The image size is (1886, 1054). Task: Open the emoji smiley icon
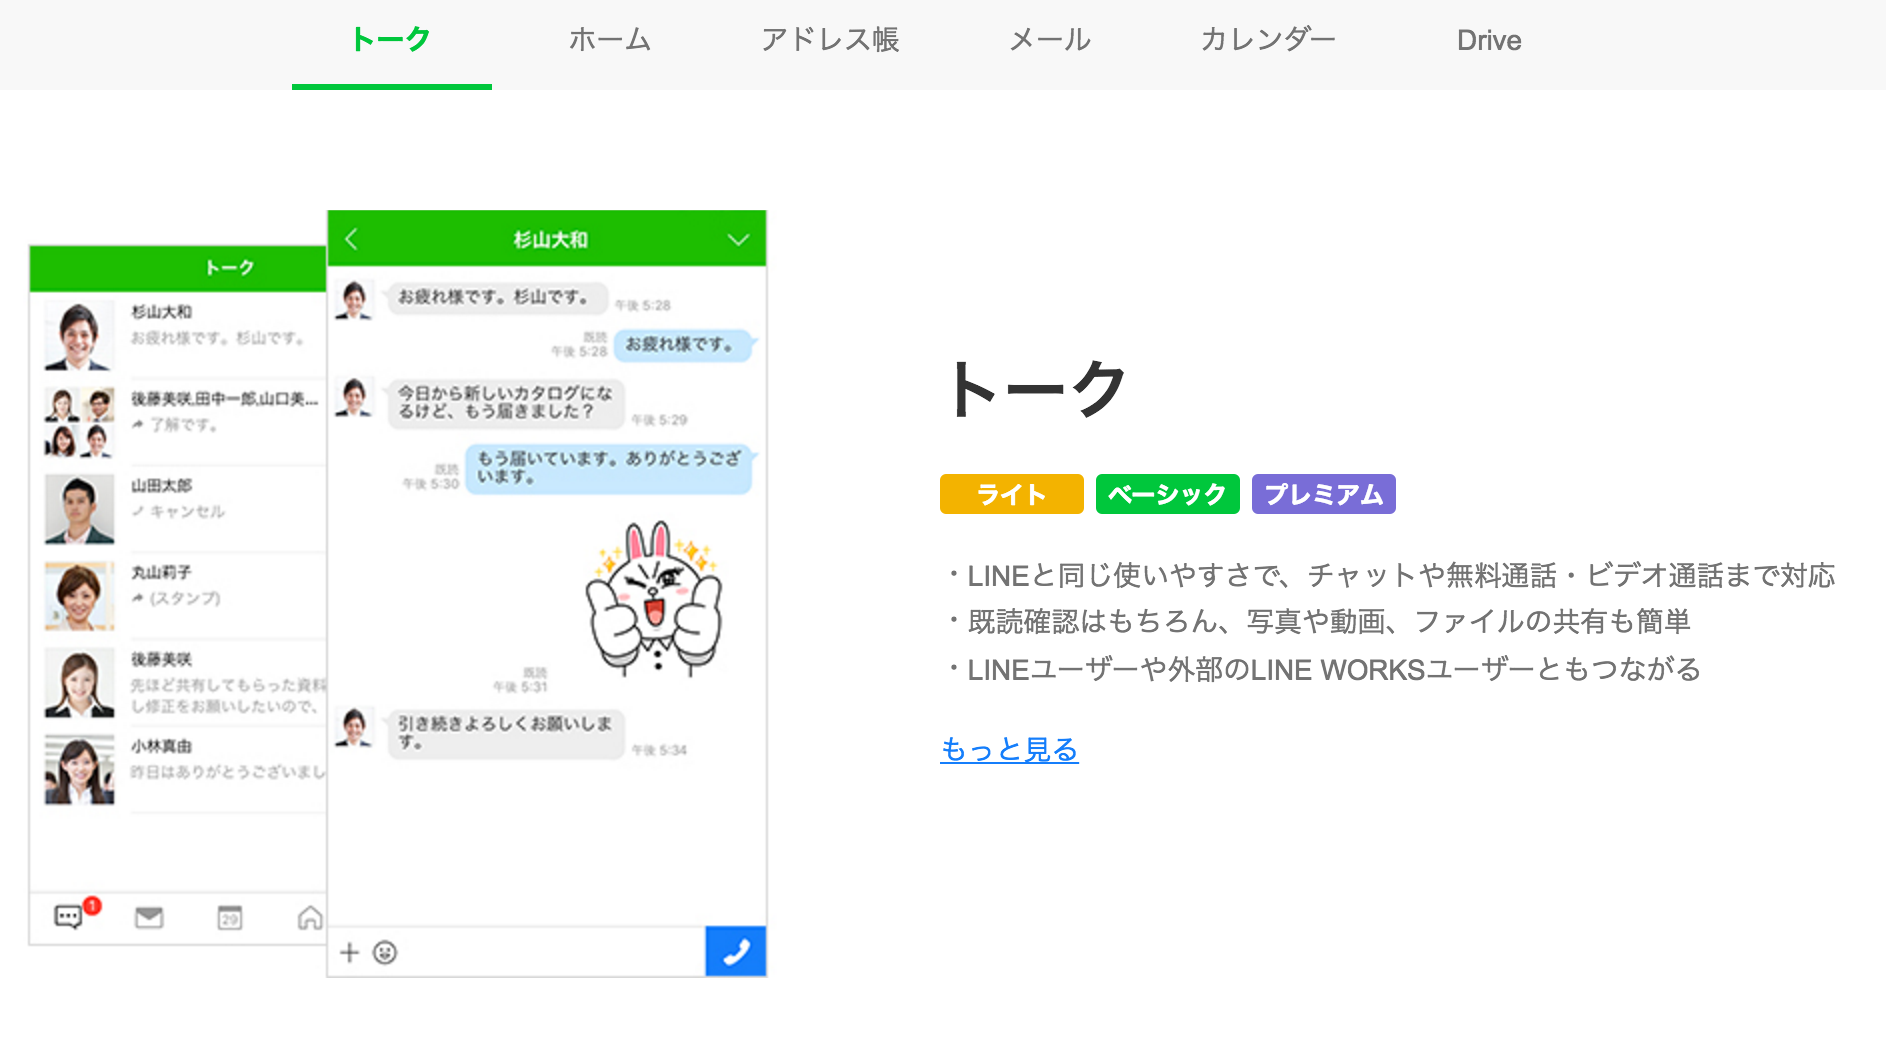[385, 952]
